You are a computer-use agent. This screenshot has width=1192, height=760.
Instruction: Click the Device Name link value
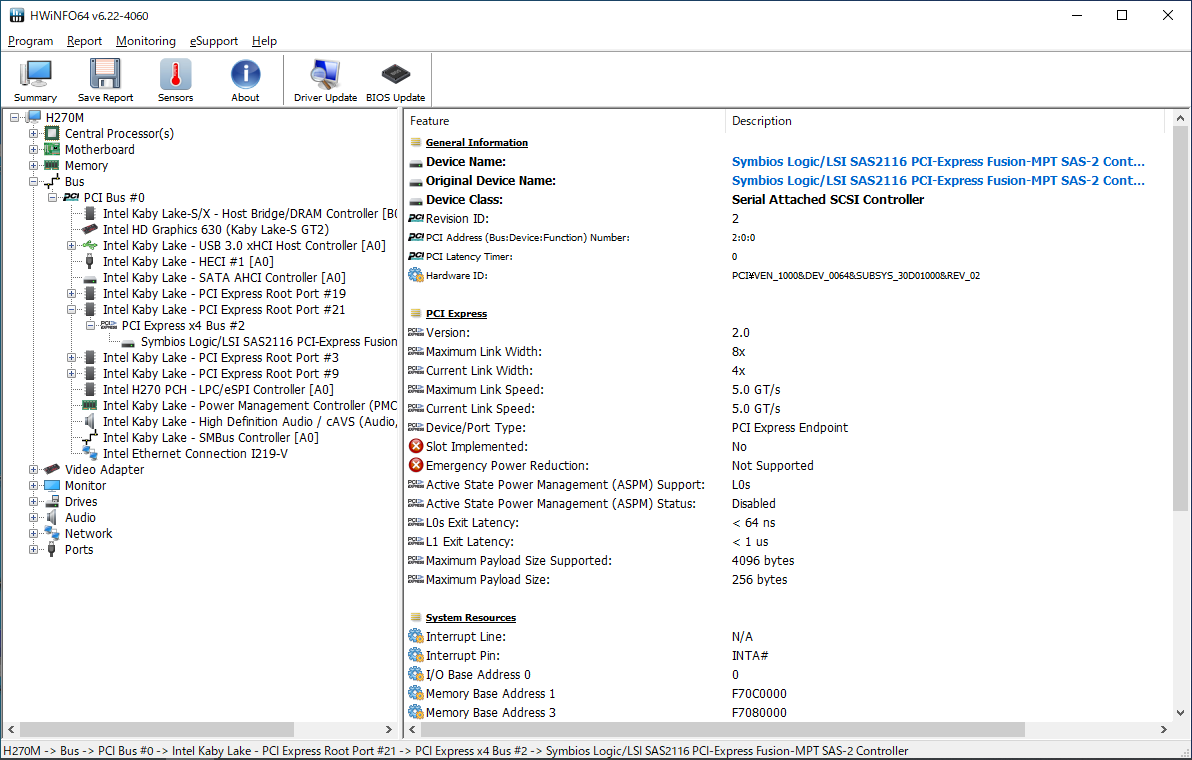(938, 161)
